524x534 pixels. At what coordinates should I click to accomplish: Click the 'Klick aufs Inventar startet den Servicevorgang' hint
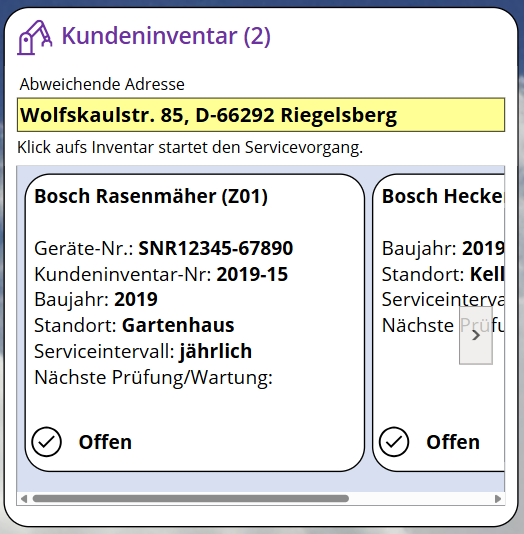pyautogui.click(x=190, y=147)
